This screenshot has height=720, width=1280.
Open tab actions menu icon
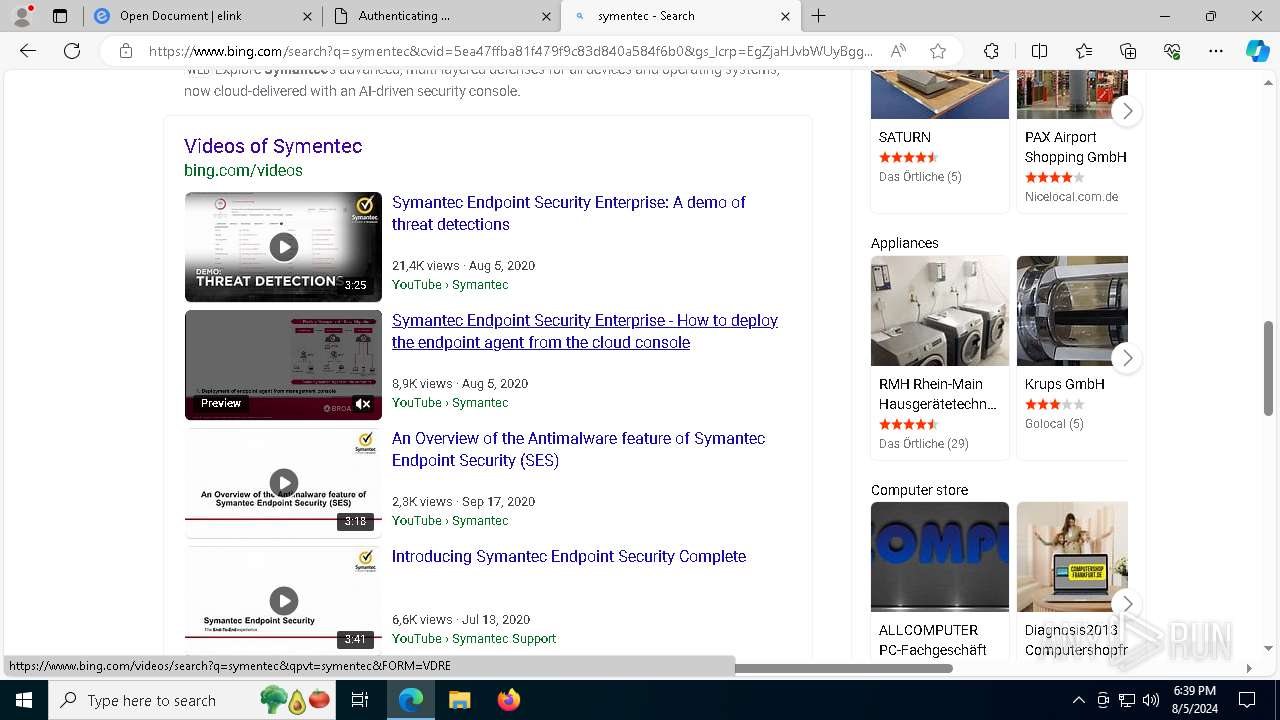point(60,16)
